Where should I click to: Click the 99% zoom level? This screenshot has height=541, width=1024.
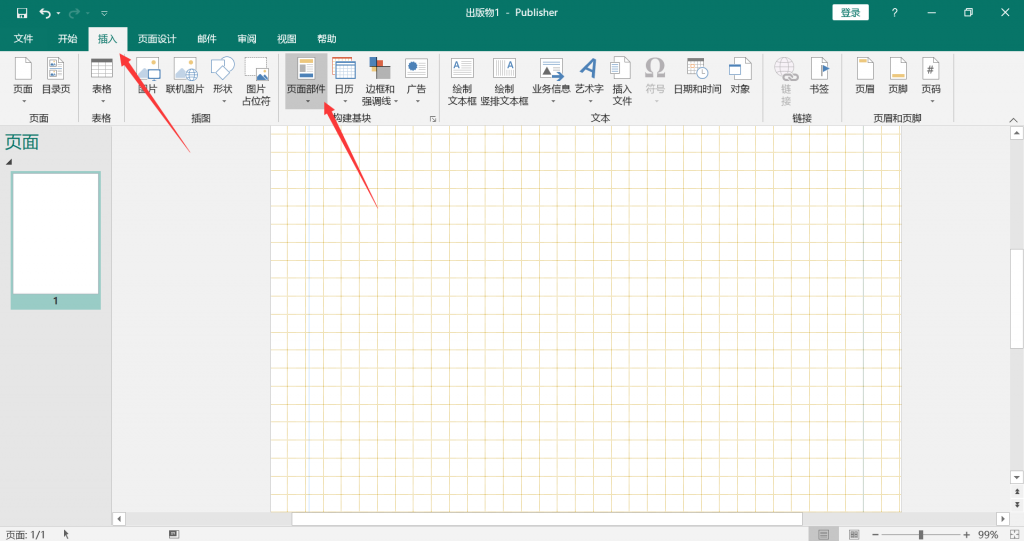987,534
